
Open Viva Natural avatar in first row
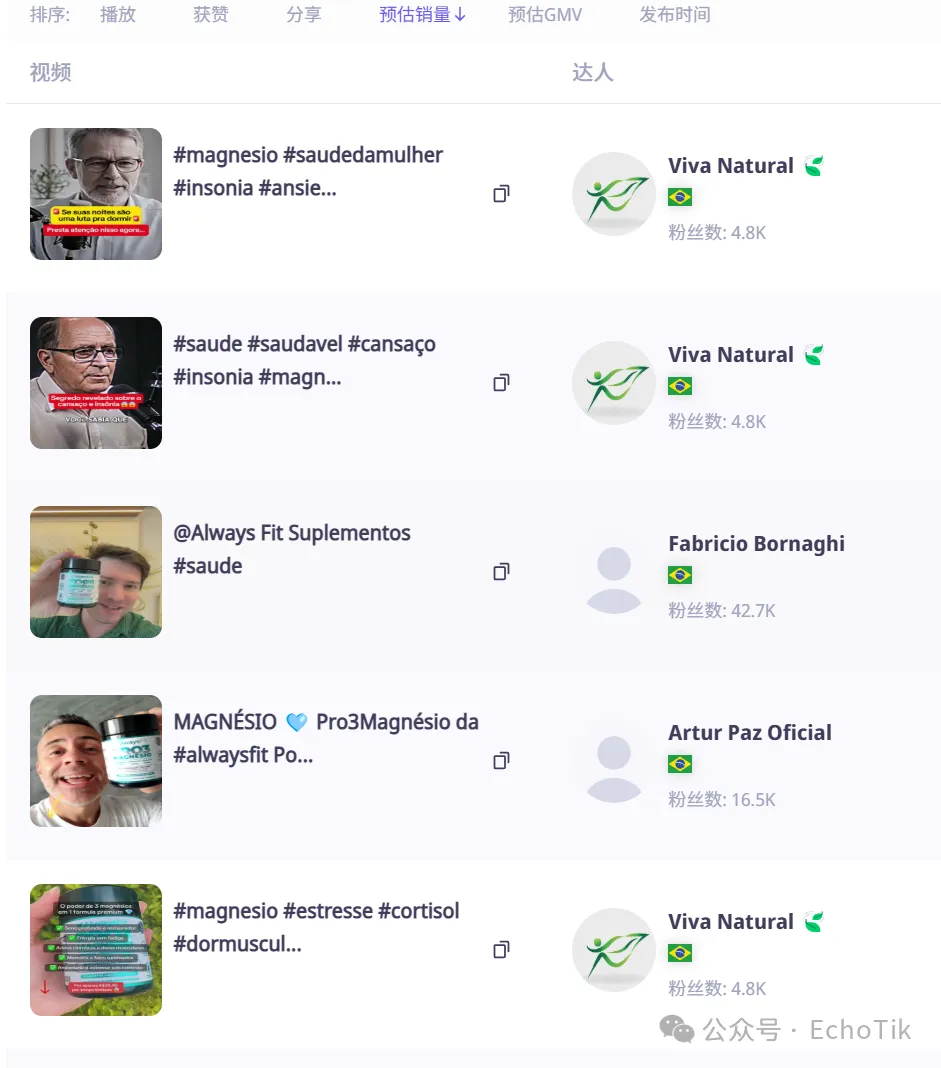[613, 194]
